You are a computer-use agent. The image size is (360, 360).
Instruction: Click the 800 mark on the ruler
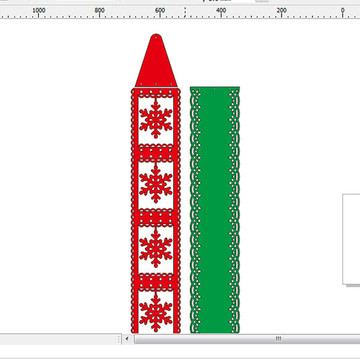pyautogui.click(x=99, y=11)
